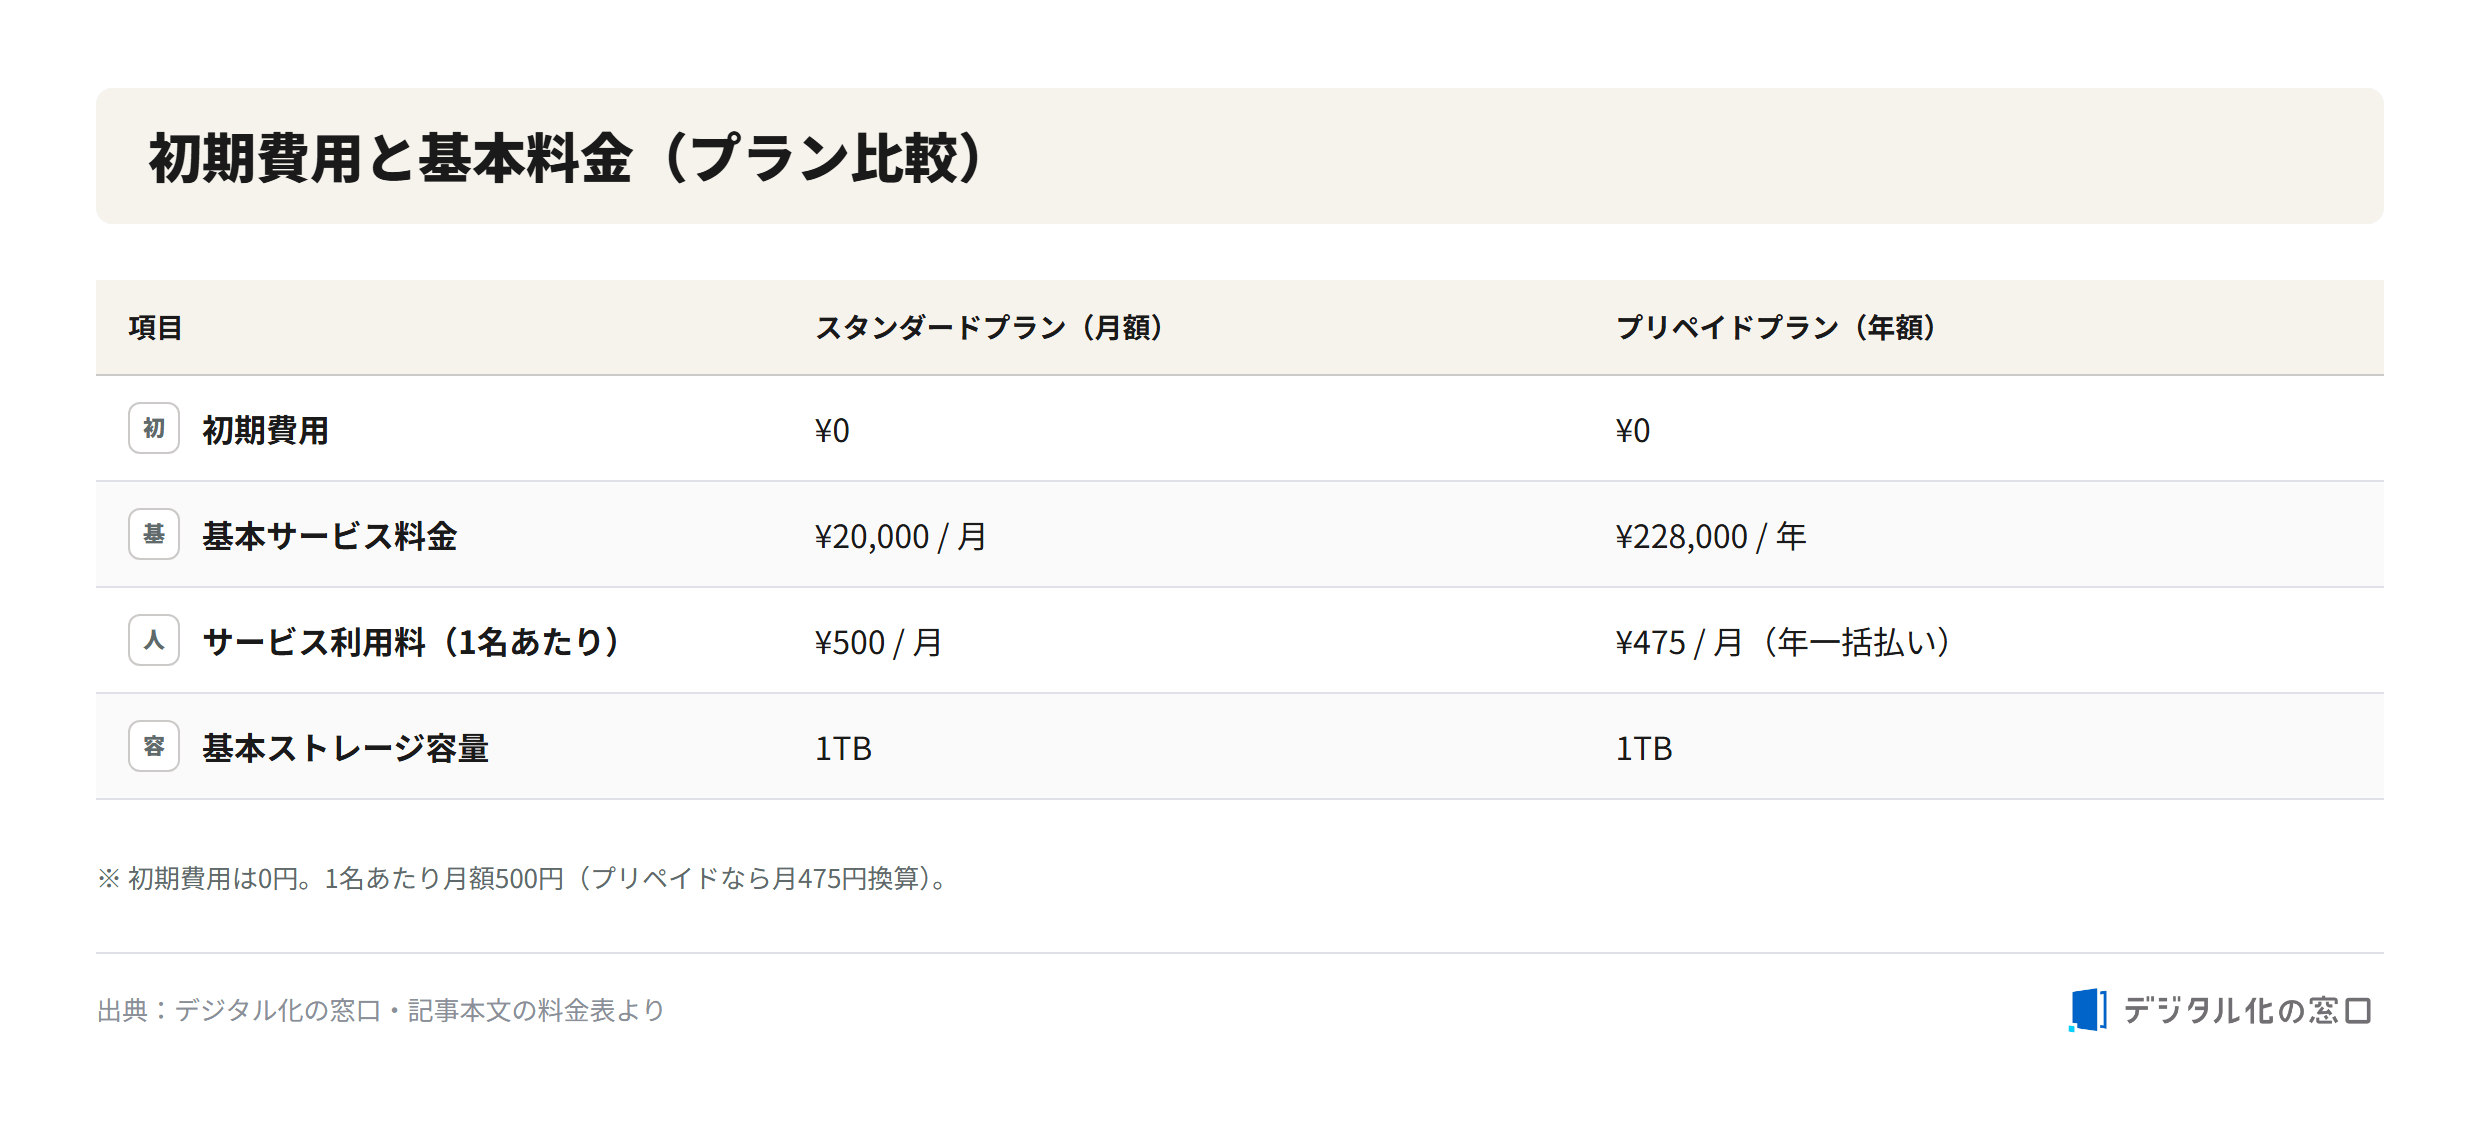Click the 初期費用 row label
The width and height of the screenshot is (2480, 1126).
click(266, 430)
